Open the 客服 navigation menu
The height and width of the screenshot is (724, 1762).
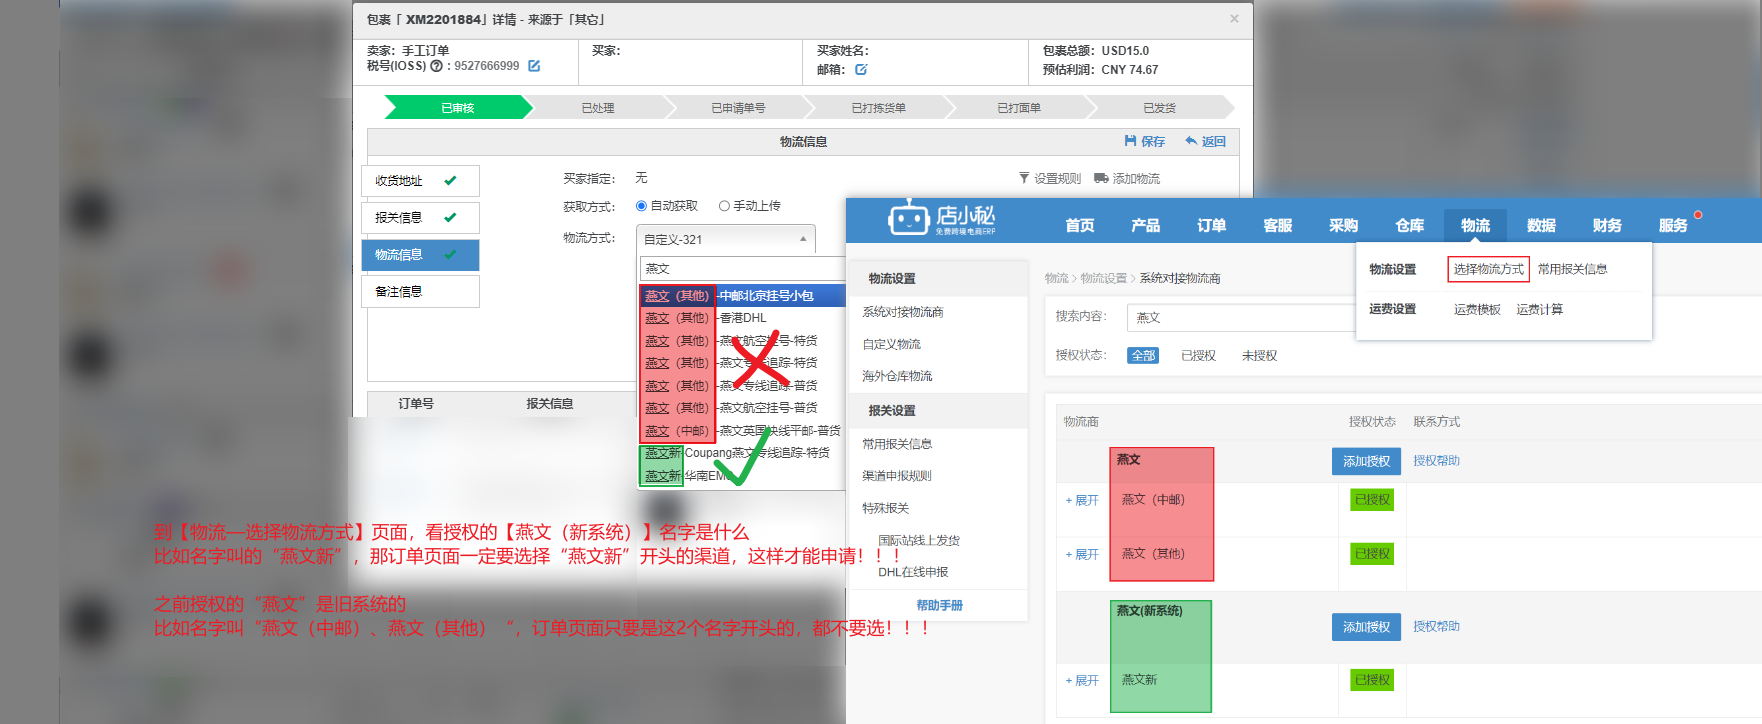[x=1278, y=225]
